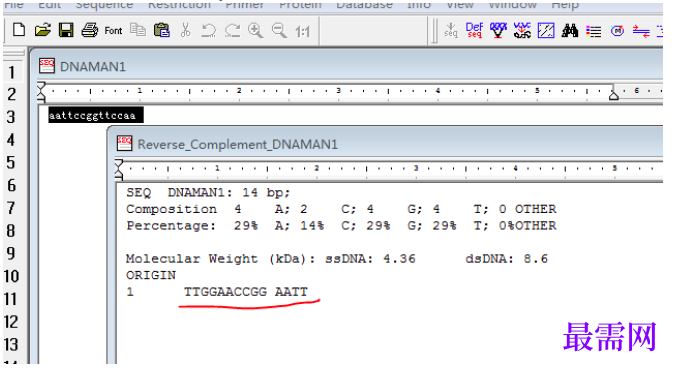Select channel 13 in the left channel bar

pos(12,345)
